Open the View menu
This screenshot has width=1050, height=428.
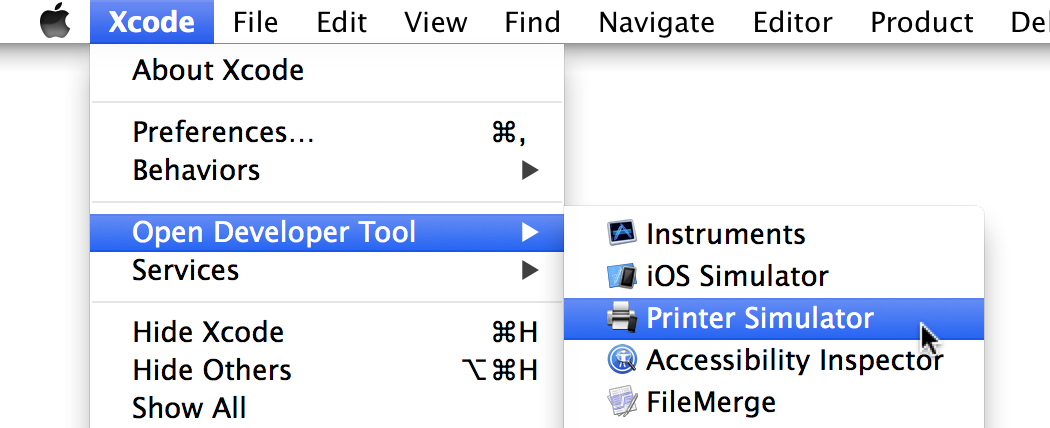437,21
